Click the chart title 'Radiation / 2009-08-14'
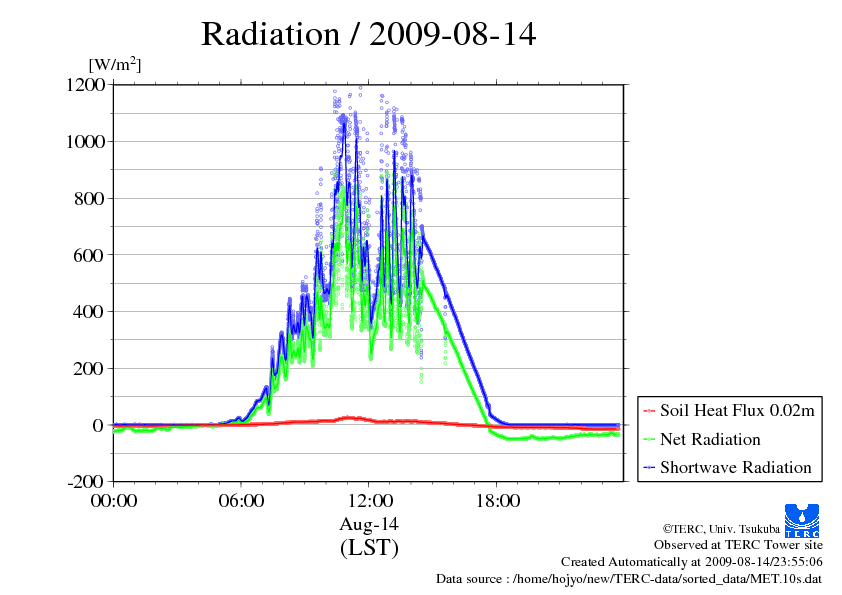This screenshot has height=595, width=842. [368, 34]
